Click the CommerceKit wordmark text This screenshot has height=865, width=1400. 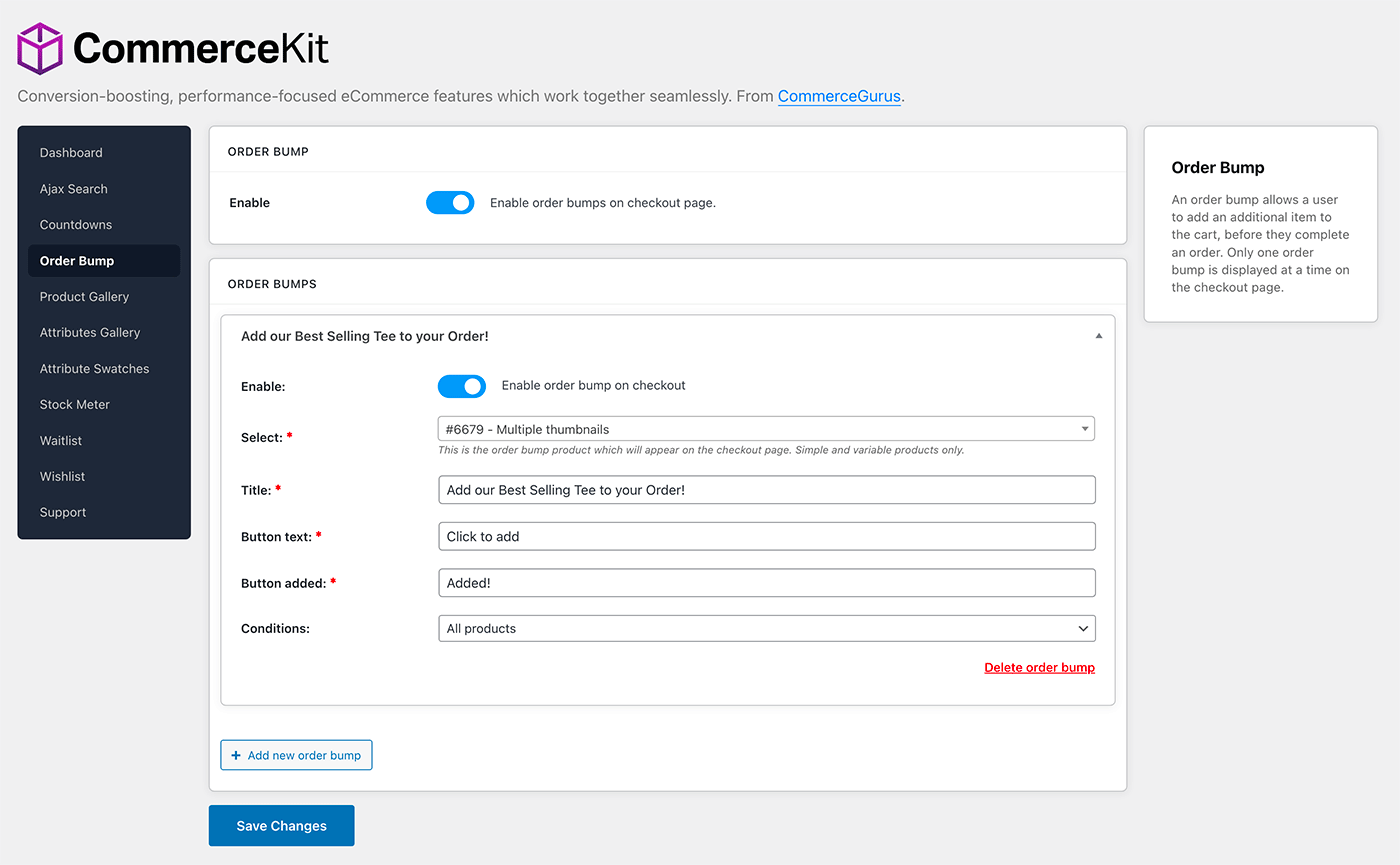(x=201, y=48)
